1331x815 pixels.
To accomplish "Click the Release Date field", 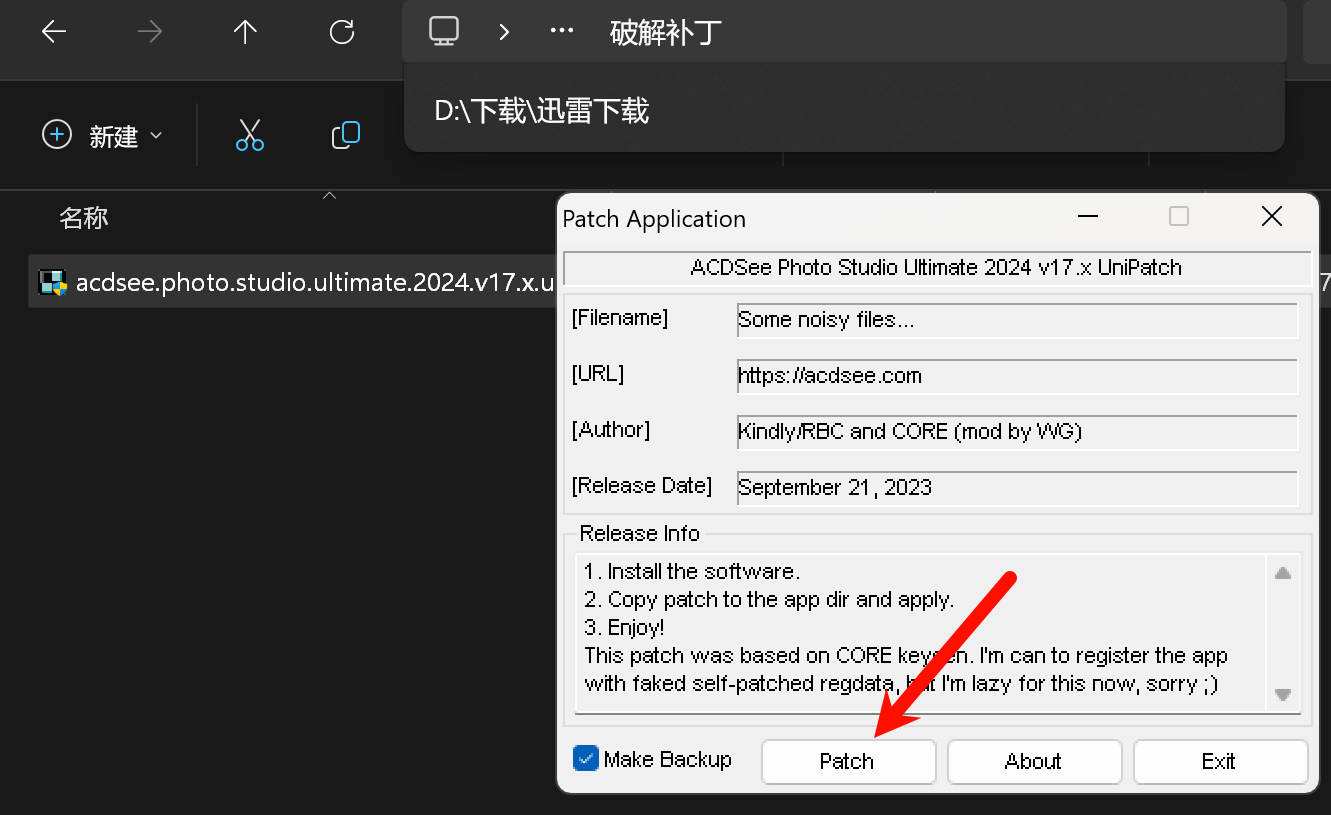I will tap(1017, 488).
